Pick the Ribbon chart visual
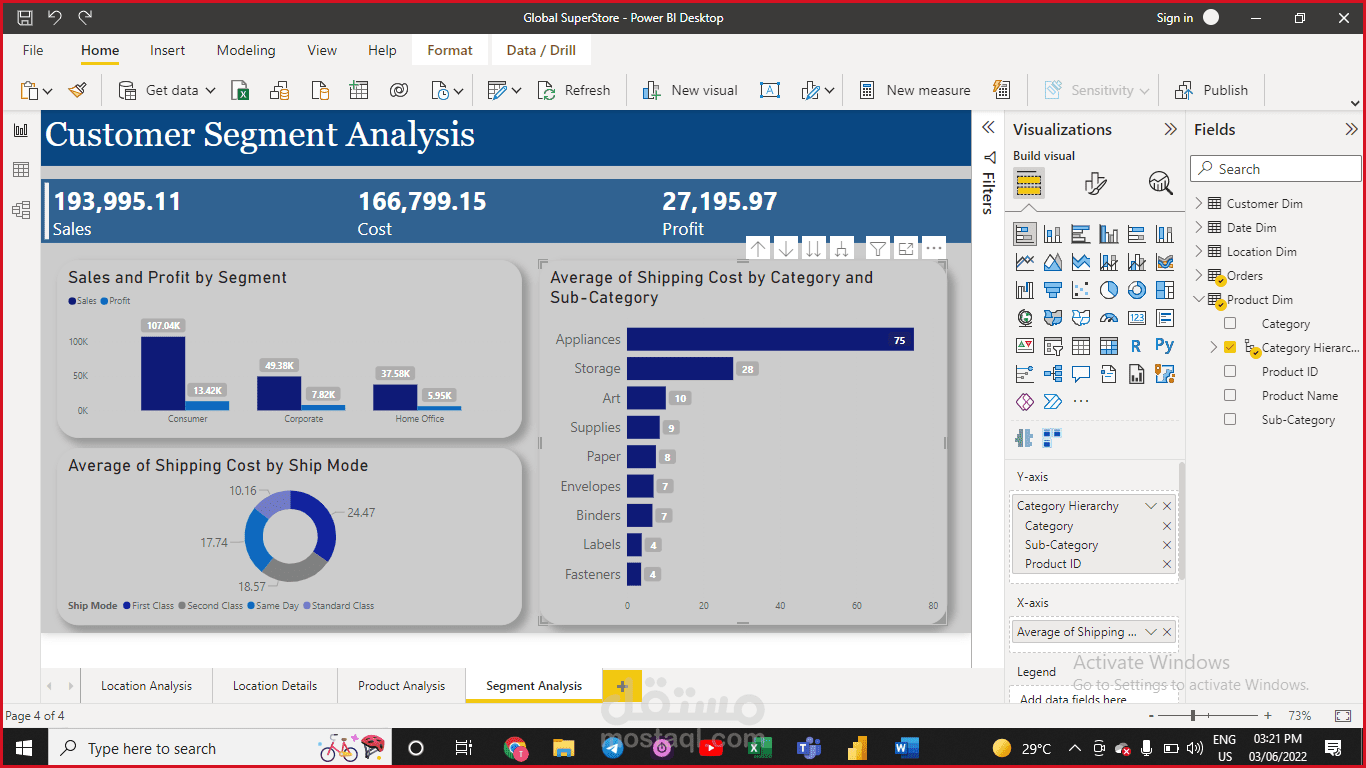The height and width of the screenshot is (768, 1366). click(1165, 262)
